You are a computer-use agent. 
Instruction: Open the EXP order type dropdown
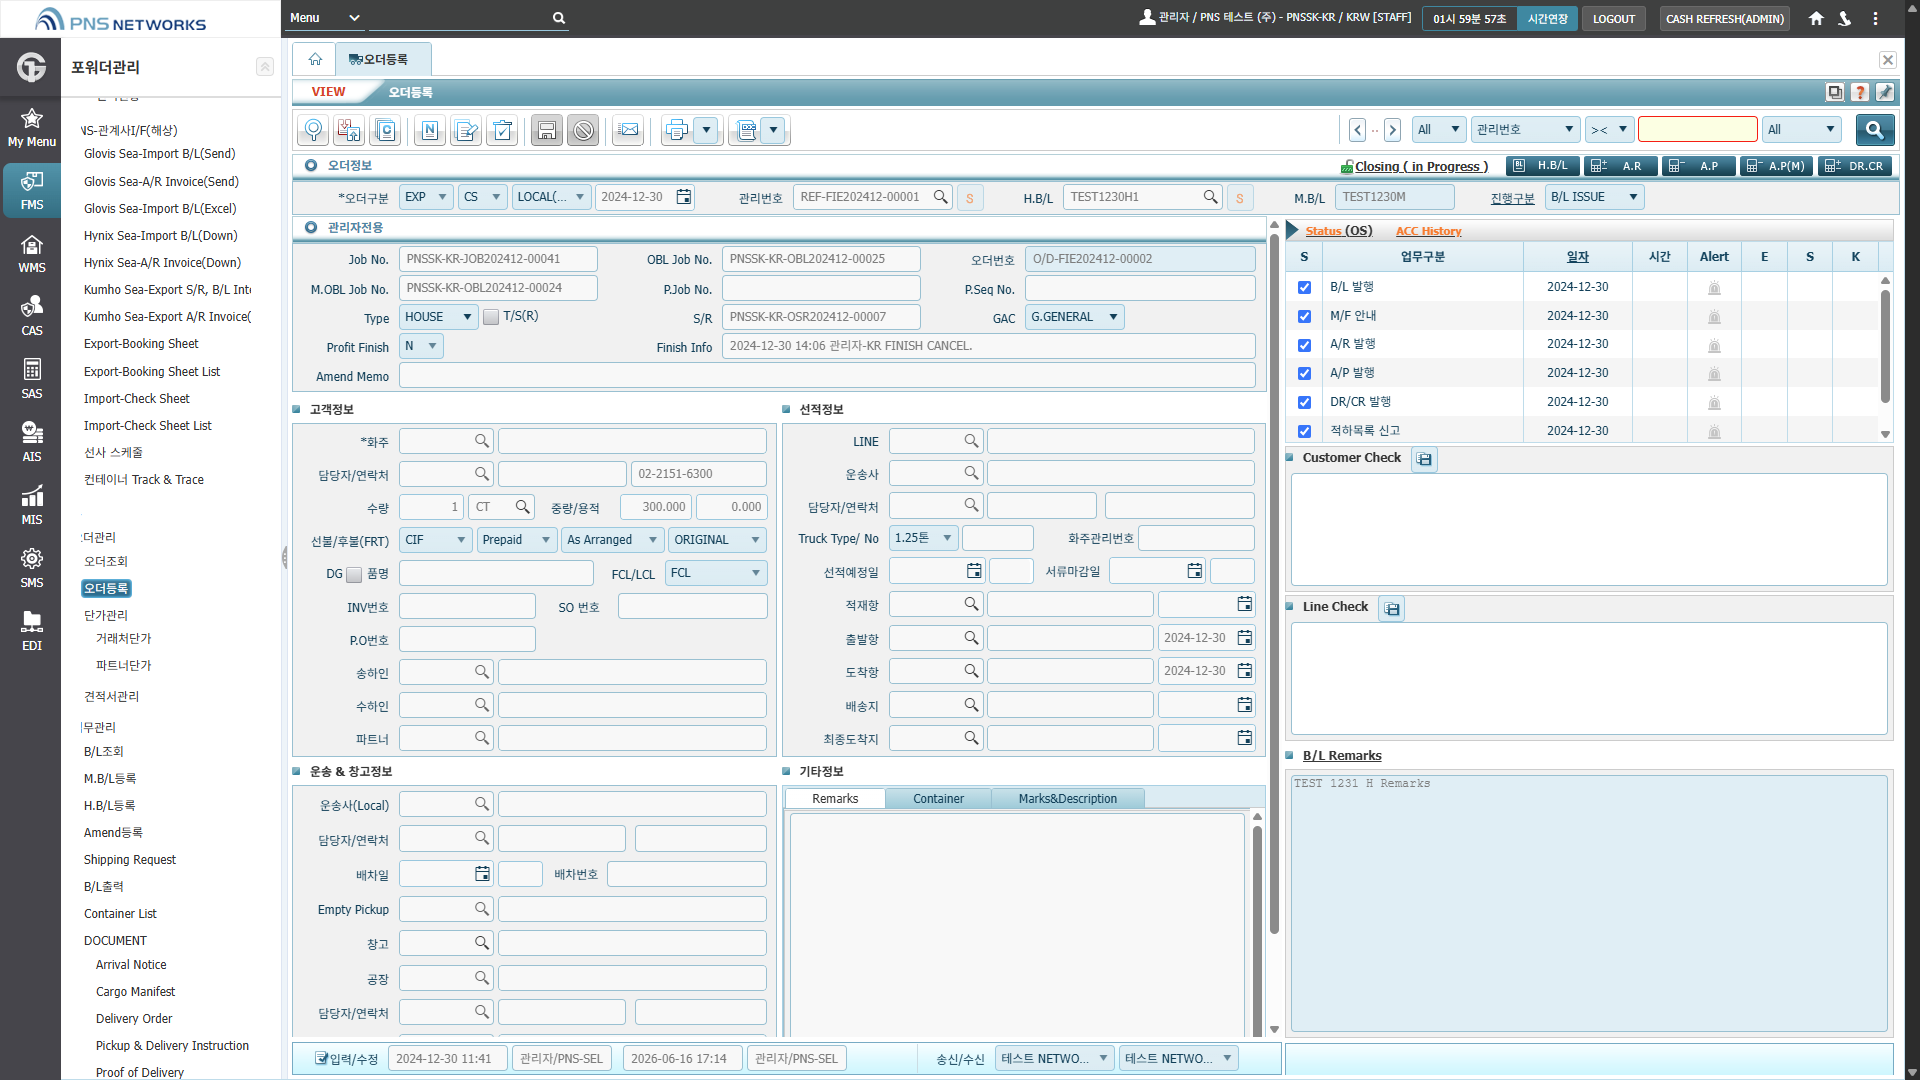pyautogui.click(x=426, y=197)
